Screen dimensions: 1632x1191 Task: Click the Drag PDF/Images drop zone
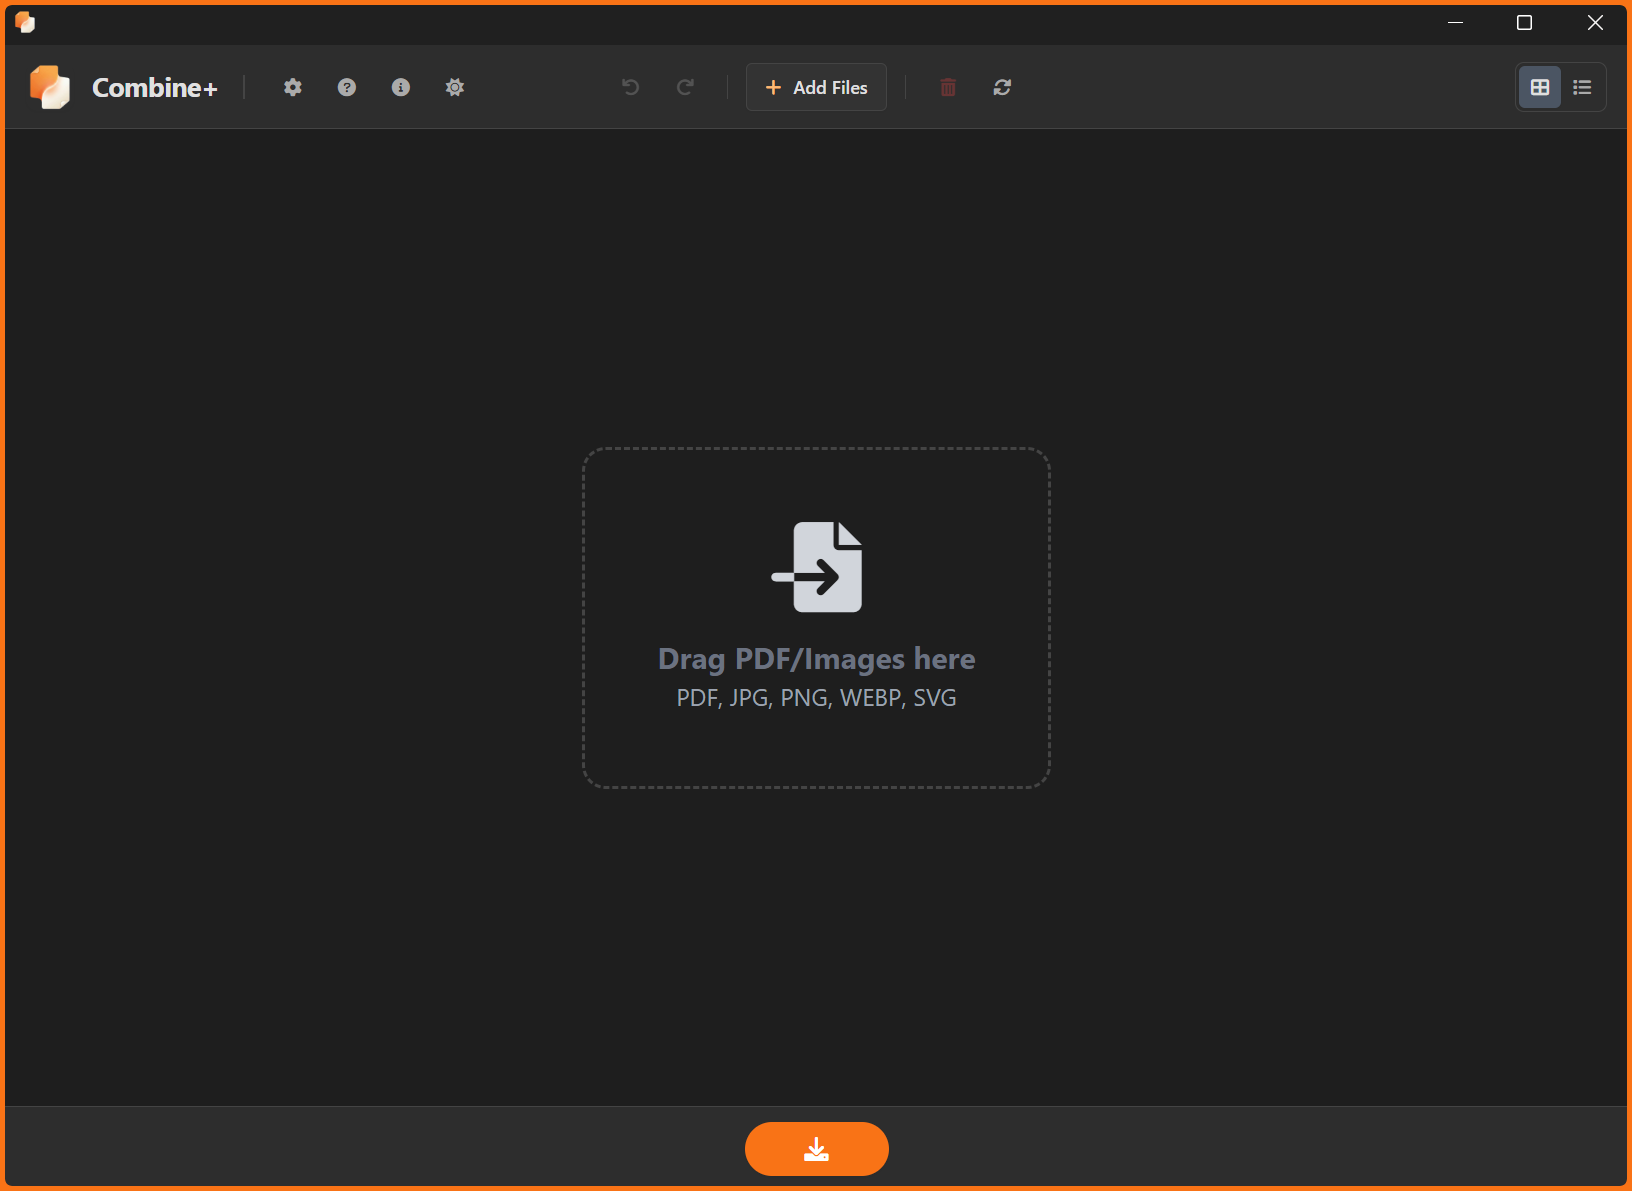coord(816,617)
